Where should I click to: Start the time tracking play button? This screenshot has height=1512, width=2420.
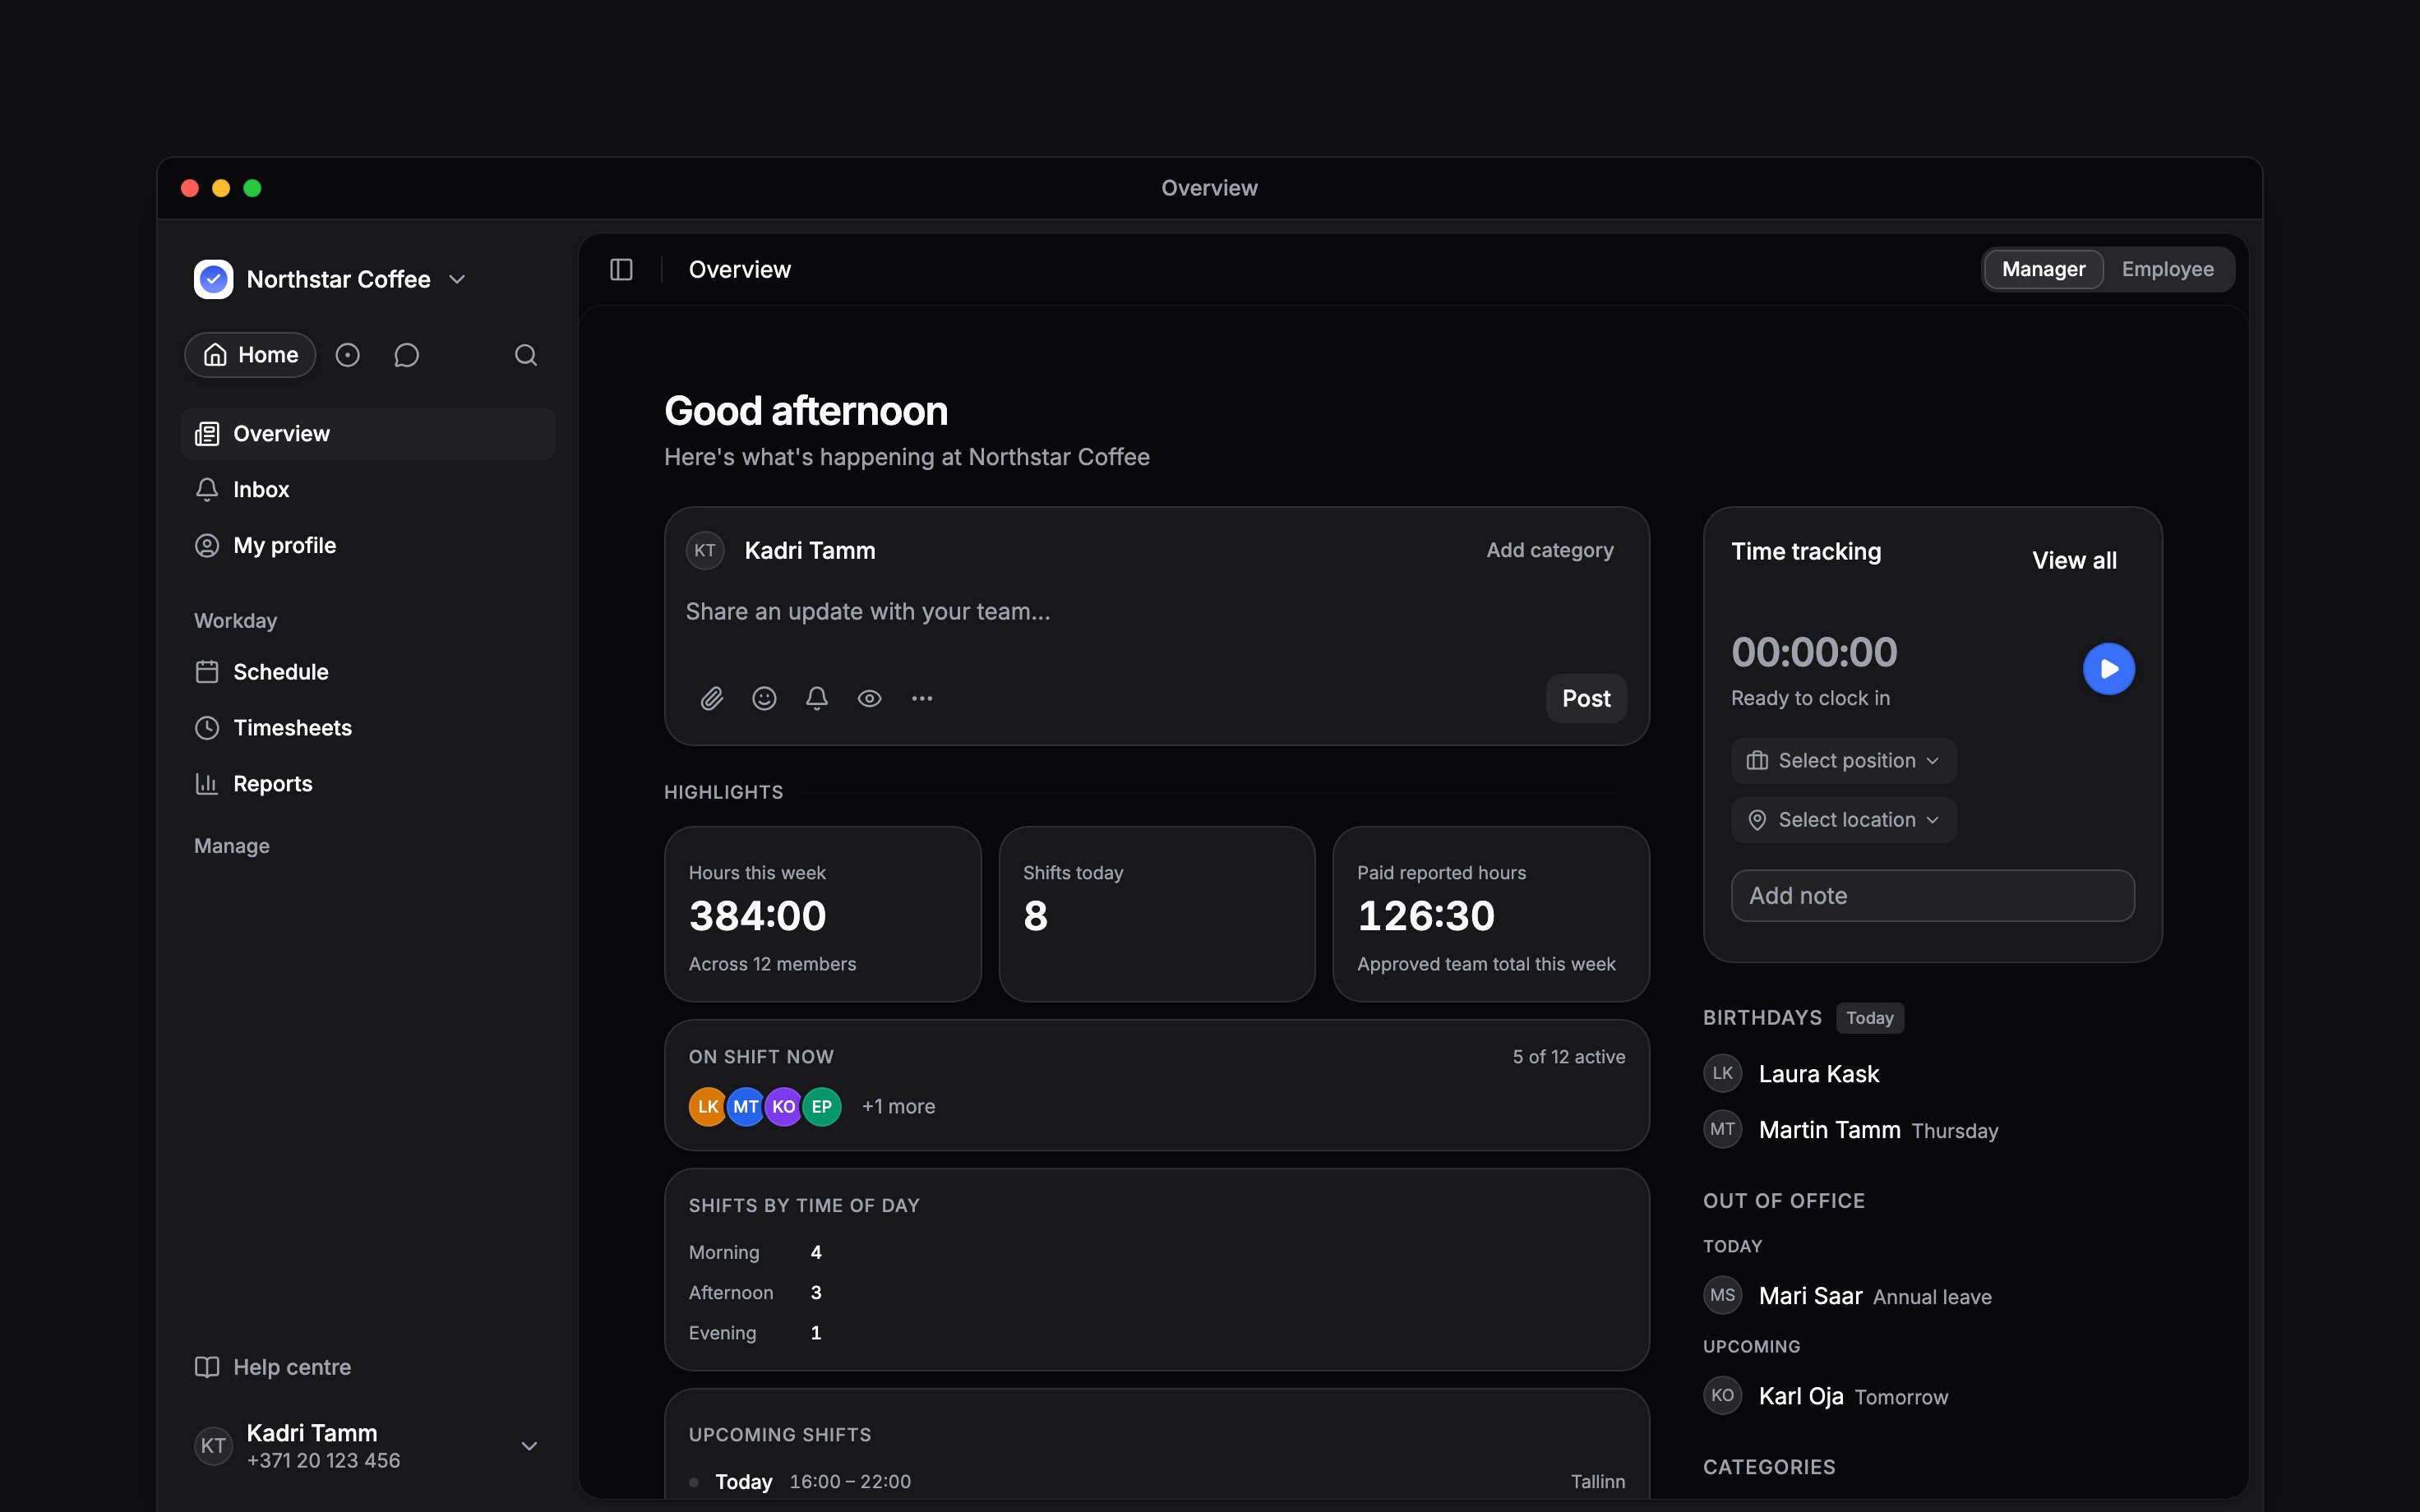tap(2109, 669)
